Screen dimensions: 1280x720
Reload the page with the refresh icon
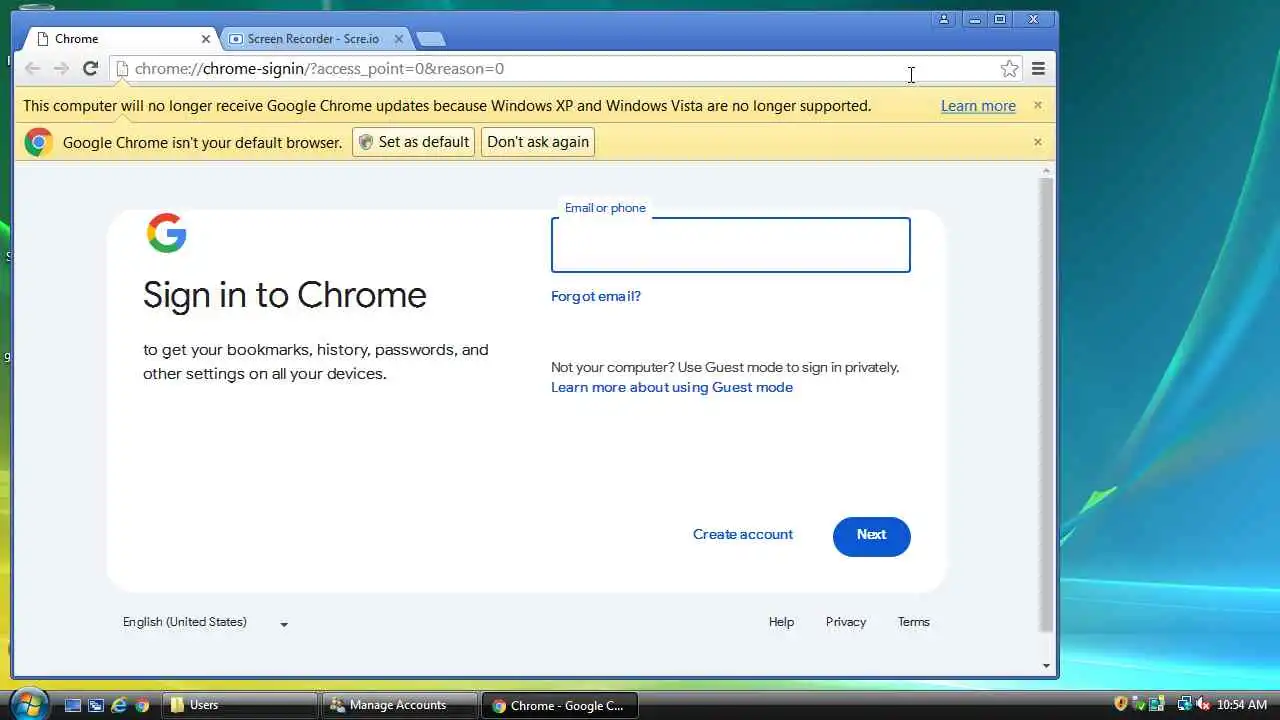[90, 68]
